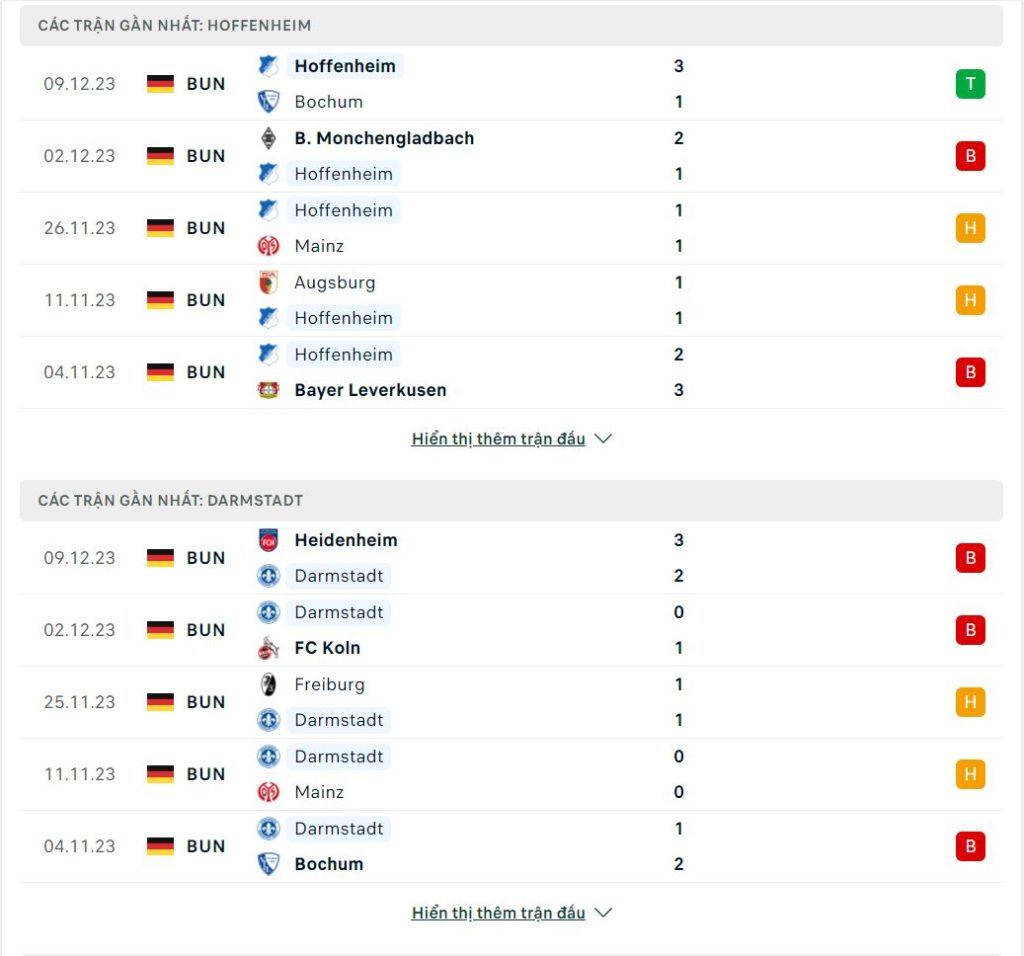Expand more Hoffenheim matches with chevron arrow
This screenshot has width=1024, height=956.
coord(603,439)
